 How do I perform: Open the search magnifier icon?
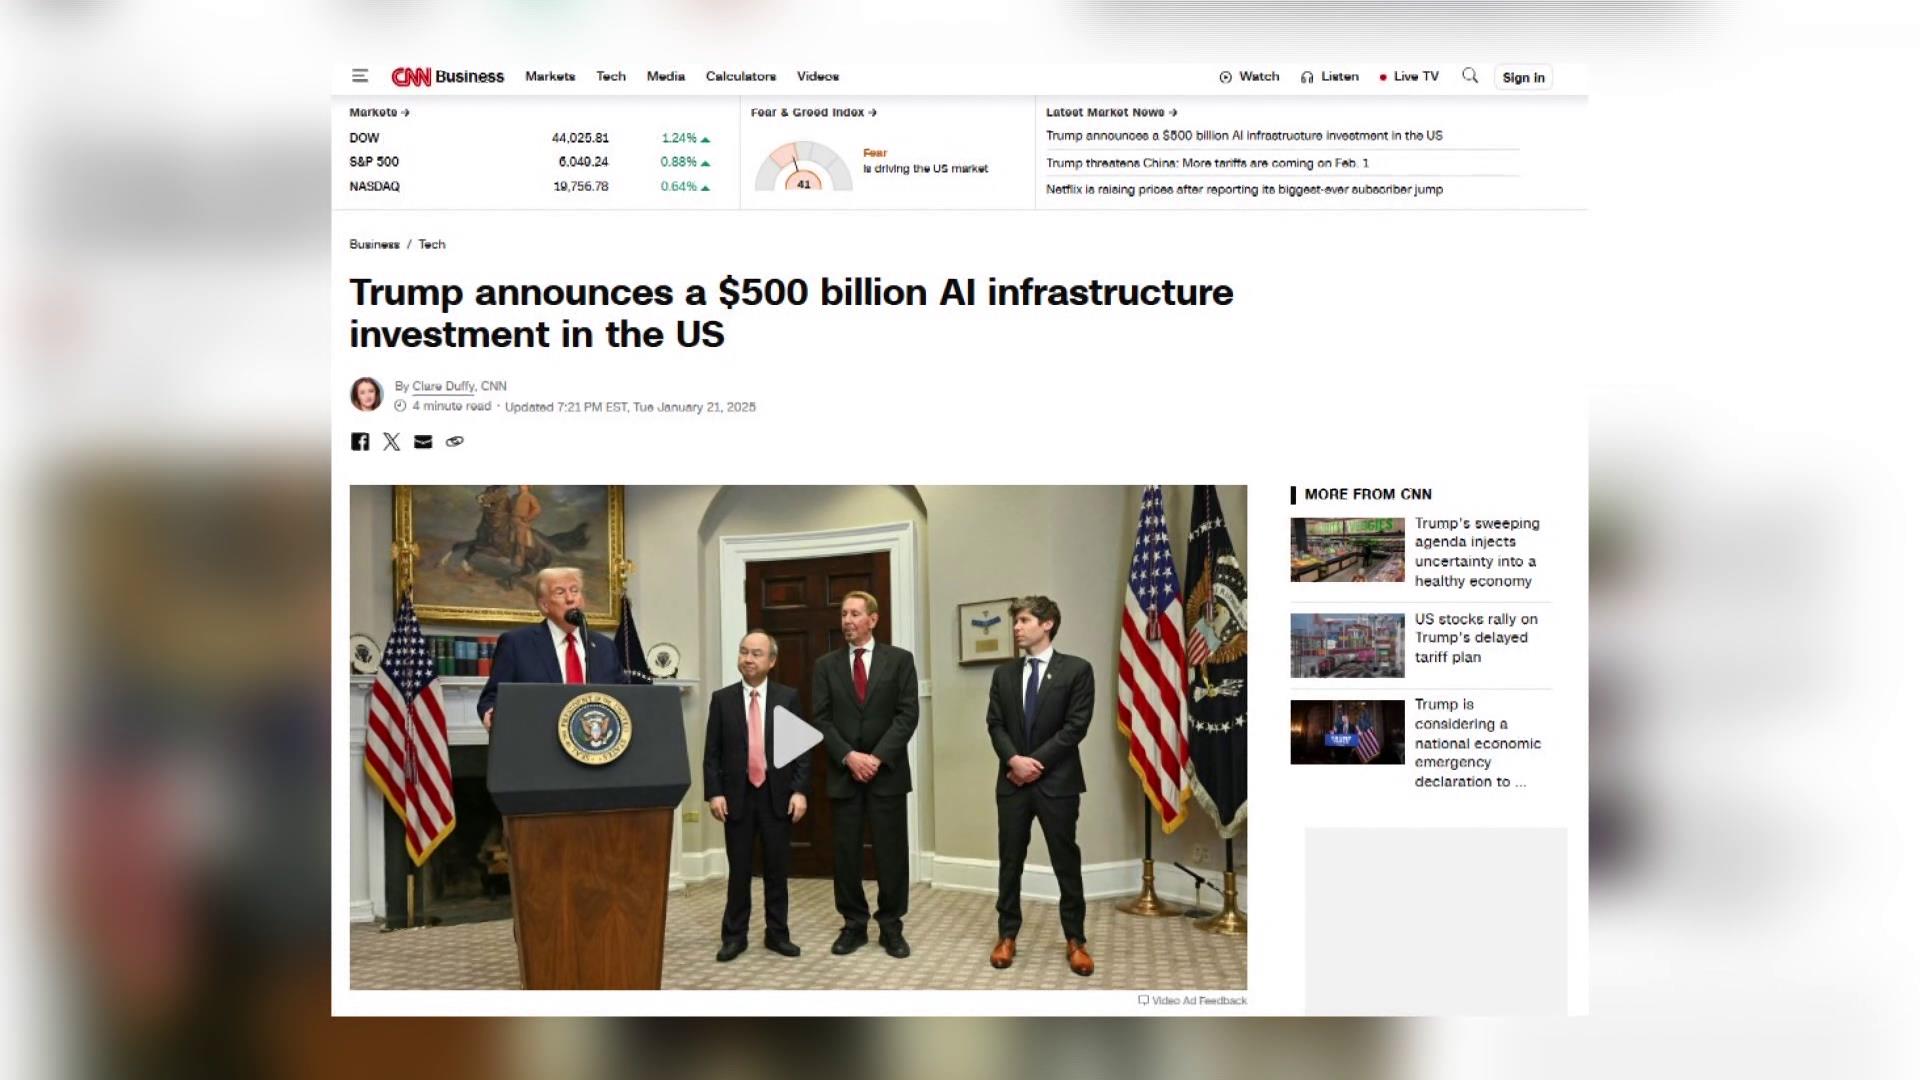tap(1469, 76)
